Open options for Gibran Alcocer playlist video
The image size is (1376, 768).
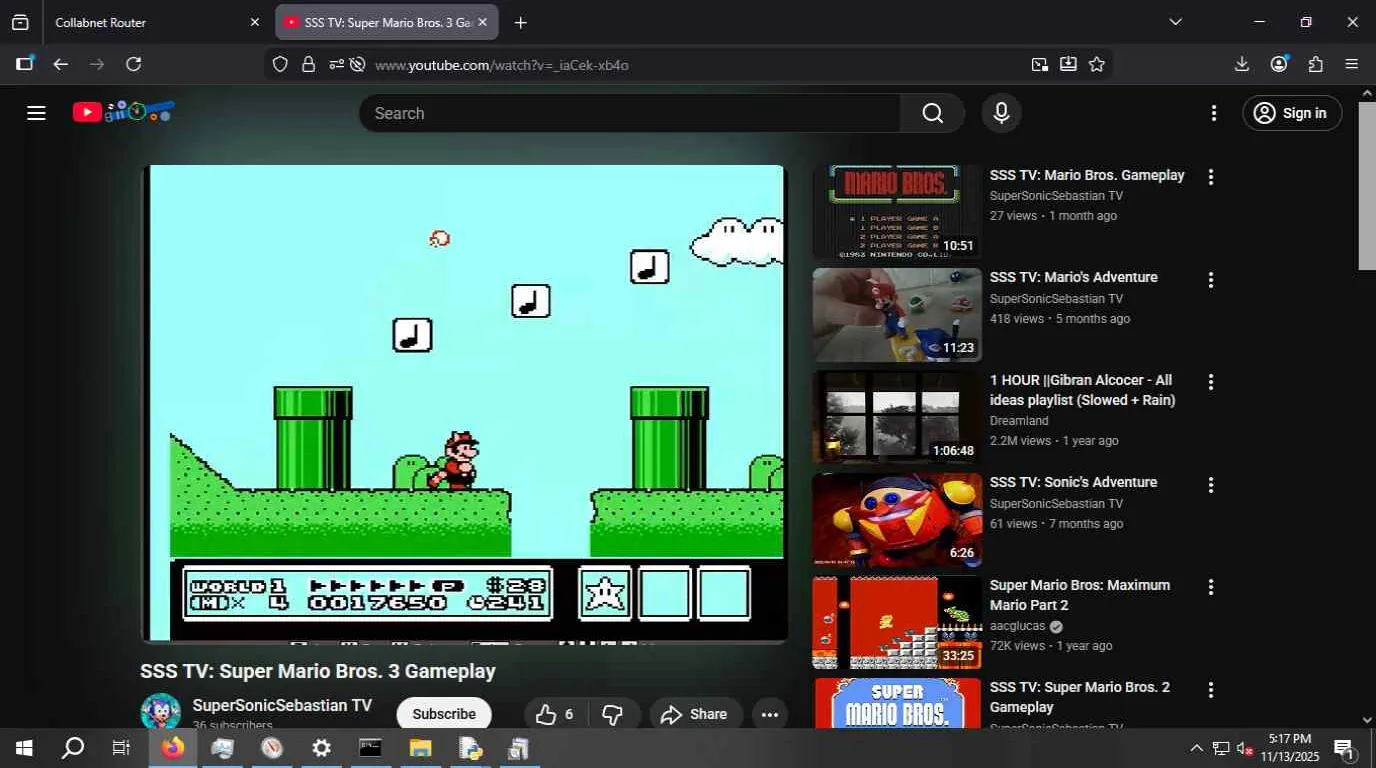coord(1211,382)
